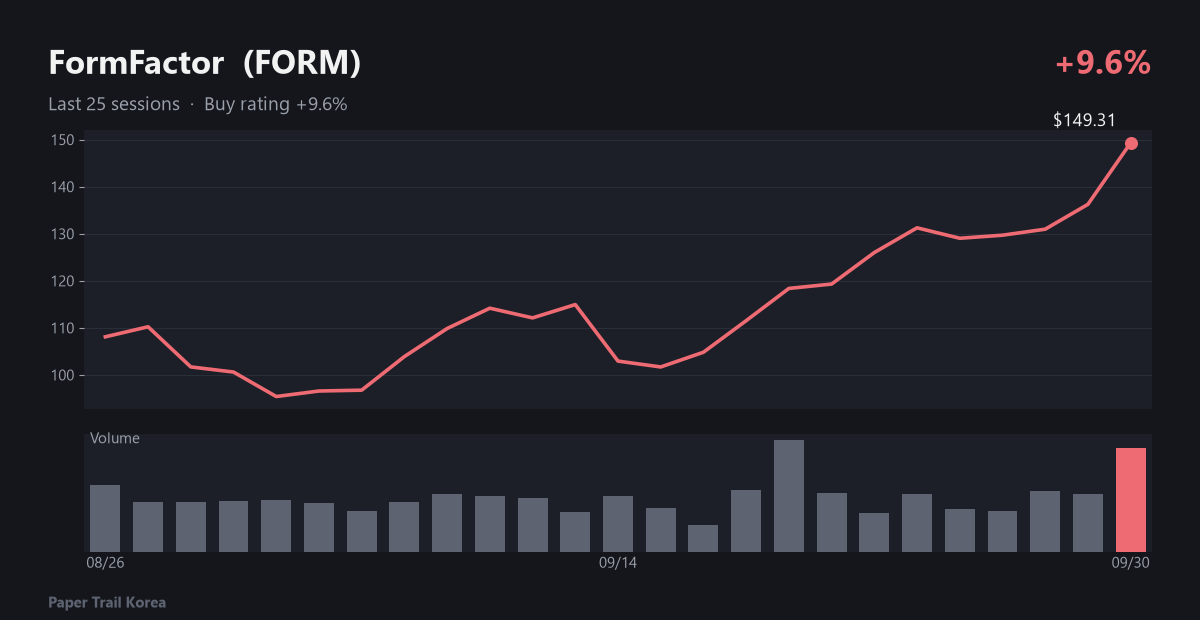Click the FormFactor (FORM) title
Viewport: 1200px width, 620px height.
[x=205, y=63]
